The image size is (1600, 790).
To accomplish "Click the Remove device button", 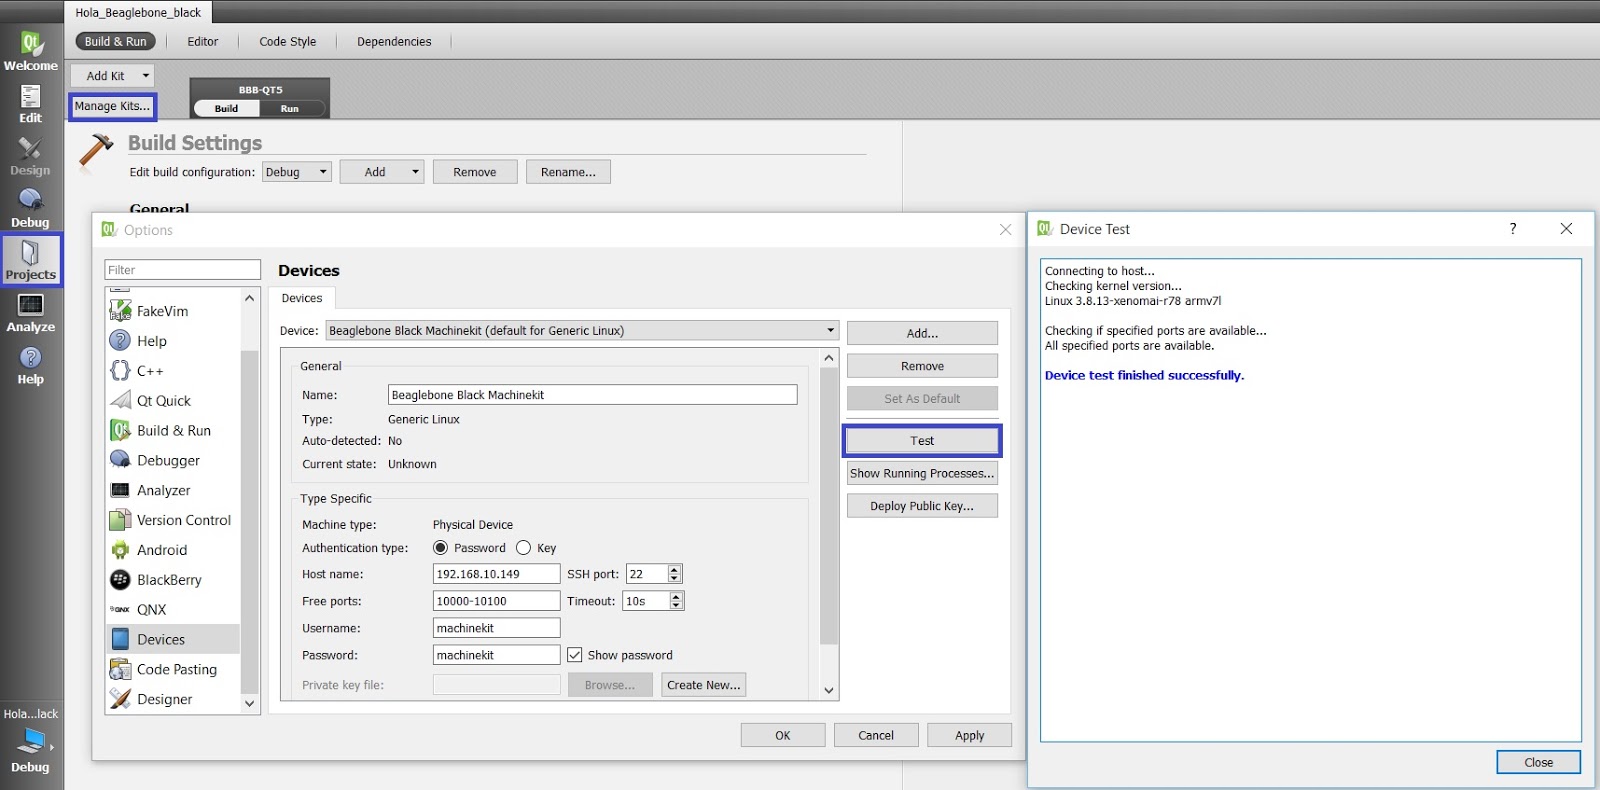I will (922, 366).
